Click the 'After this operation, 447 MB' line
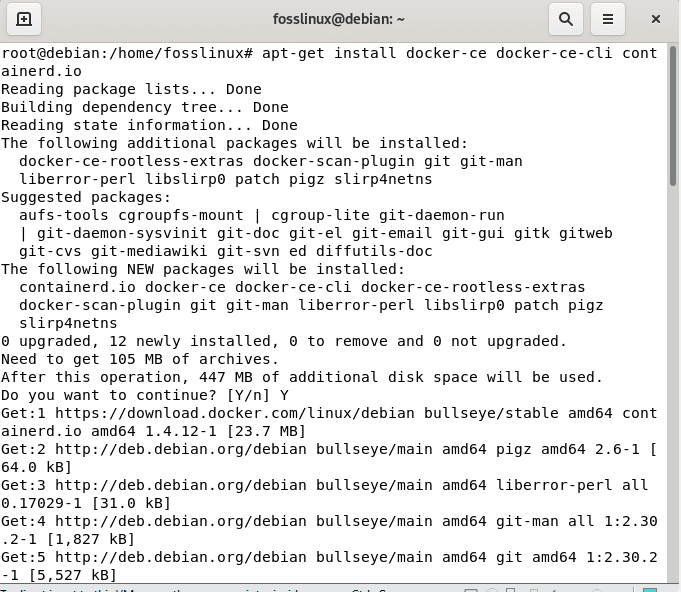 click(x=302, y=377)
